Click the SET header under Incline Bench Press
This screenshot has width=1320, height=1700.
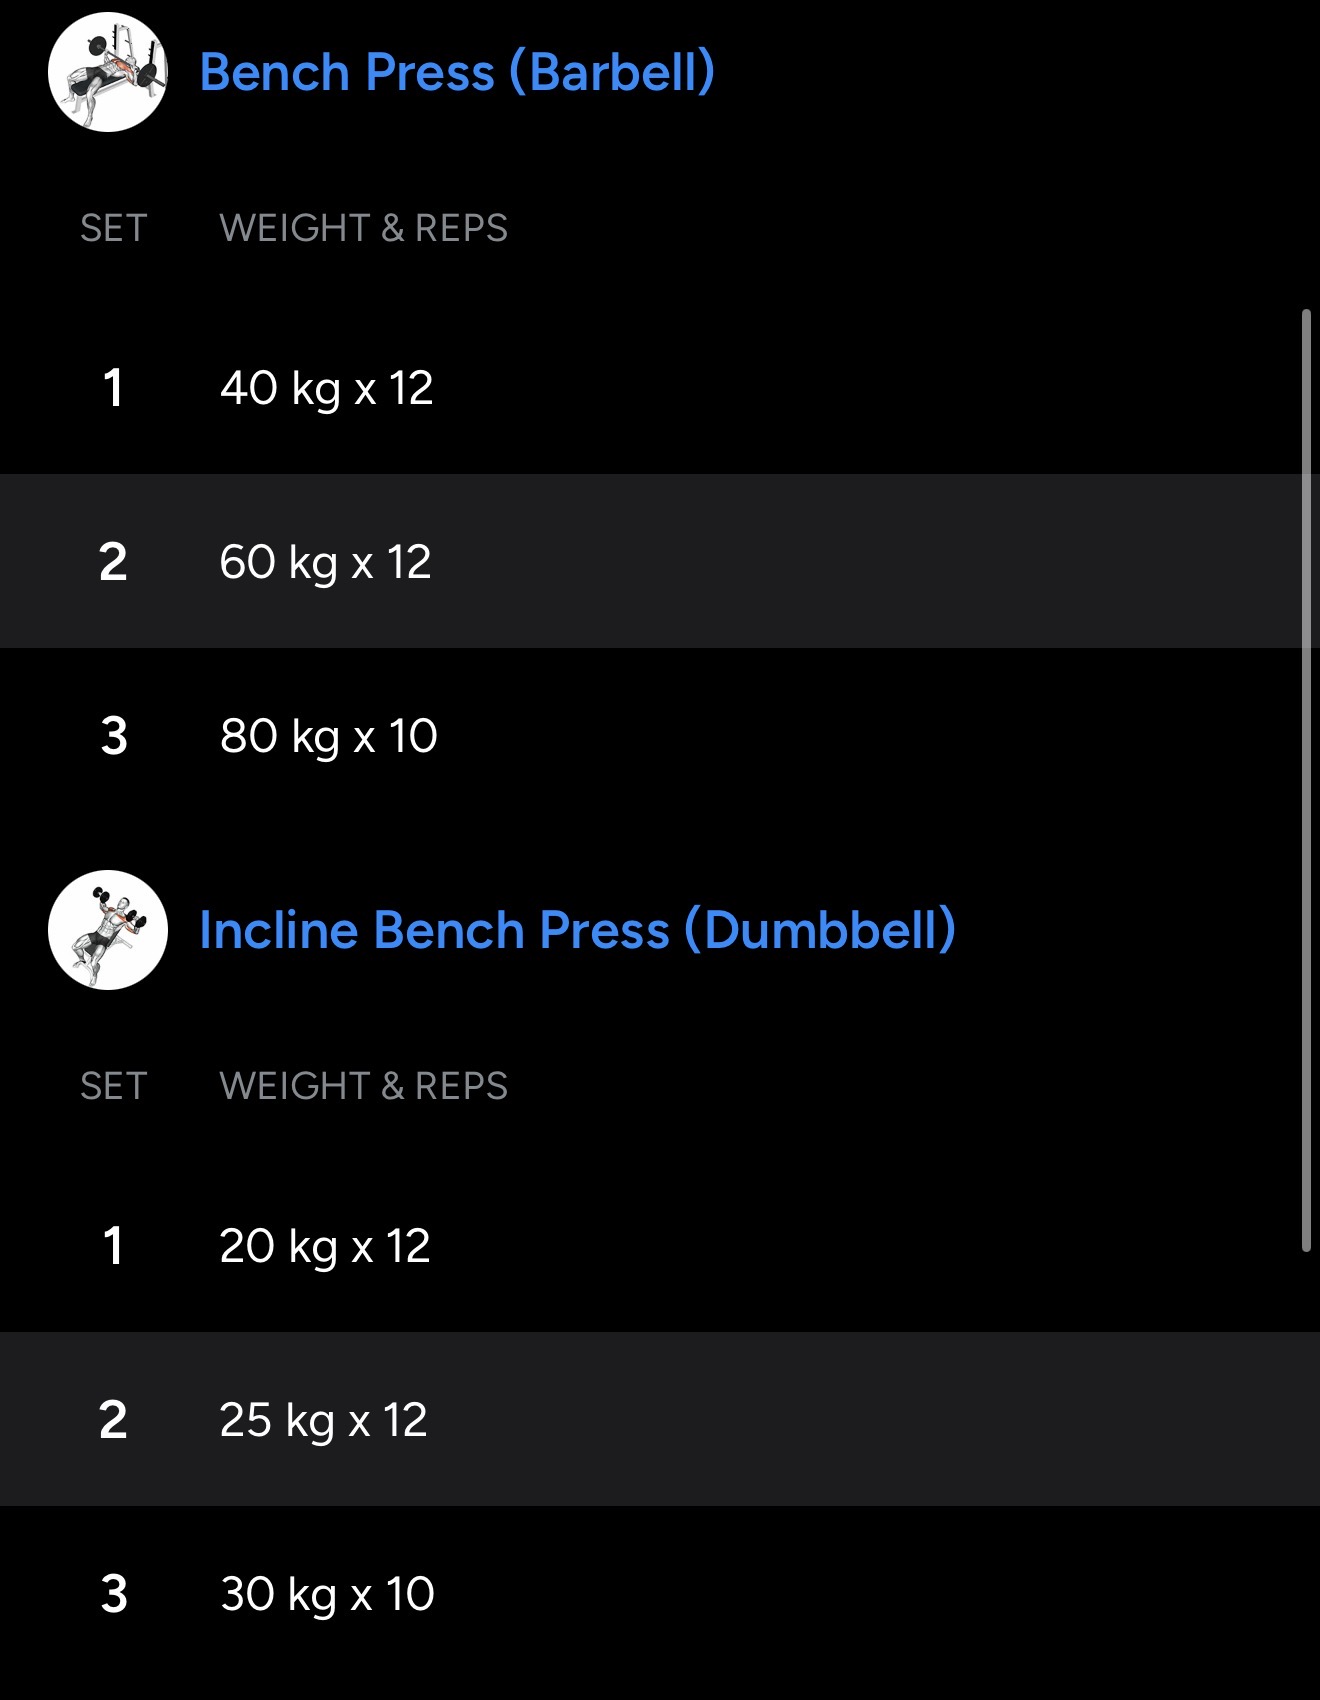(x=113, y=1086)
